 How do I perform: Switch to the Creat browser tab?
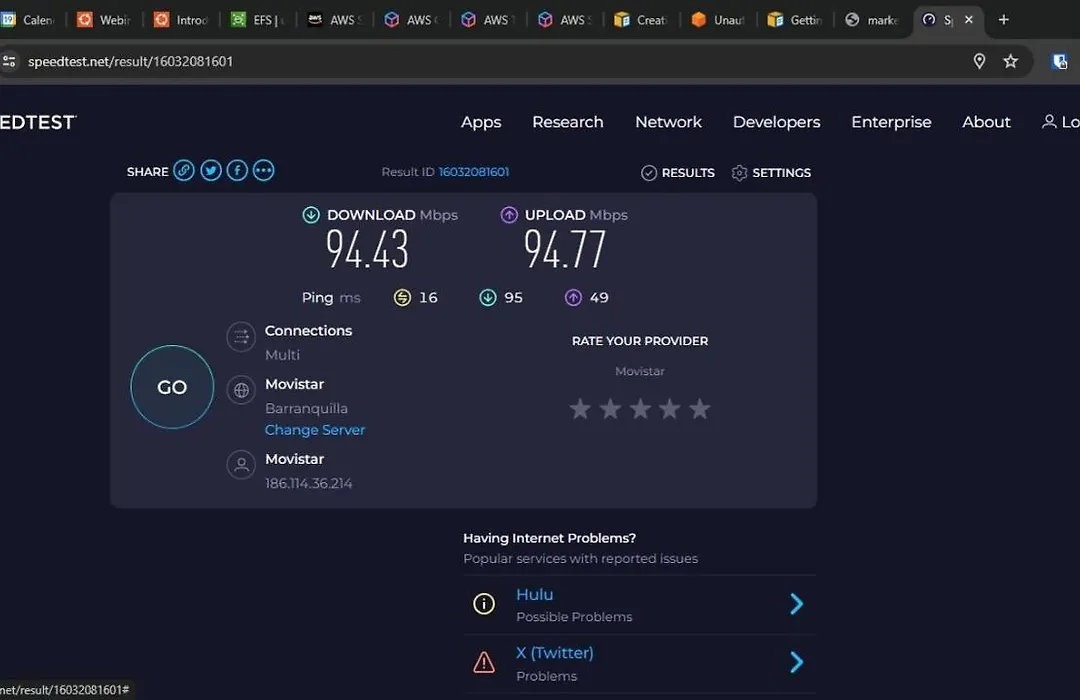[x=643, y=20]
